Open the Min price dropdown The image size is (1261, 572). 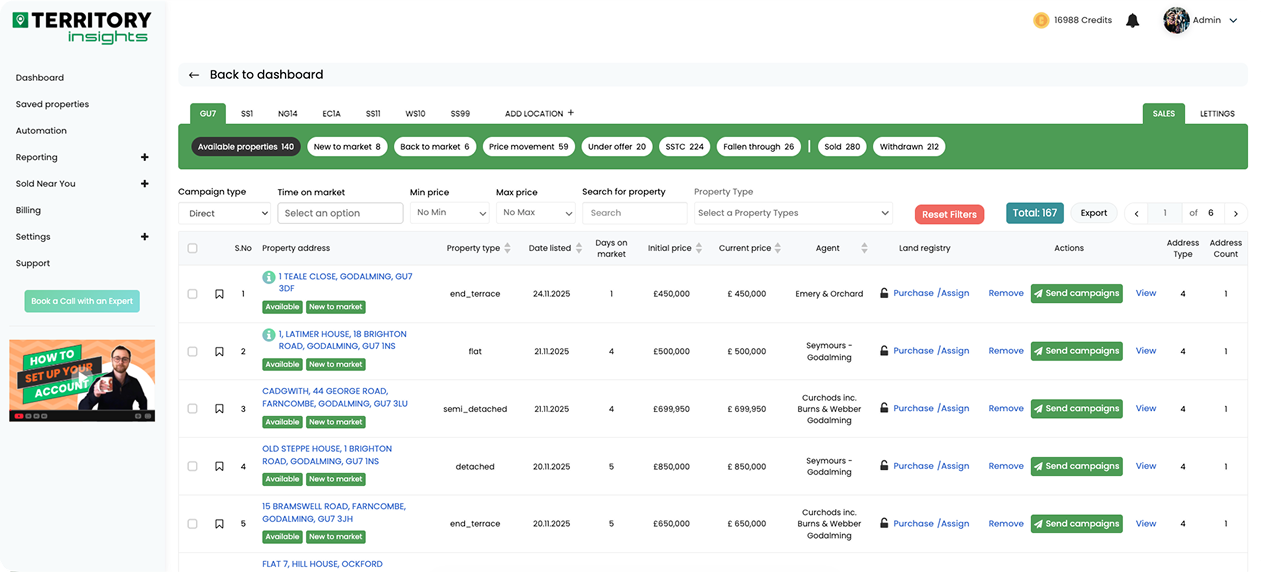pos(449,213)
